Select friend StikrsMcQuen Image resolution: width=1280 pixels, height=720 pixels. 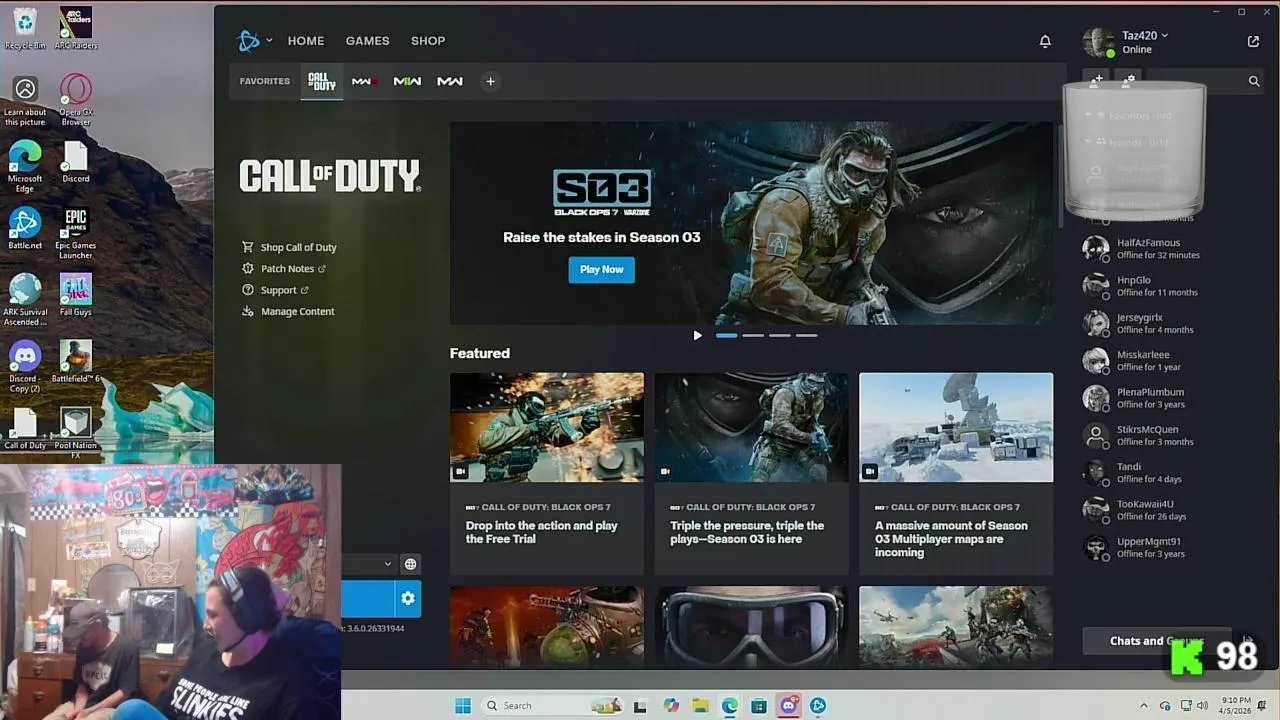pos(1166,435)
